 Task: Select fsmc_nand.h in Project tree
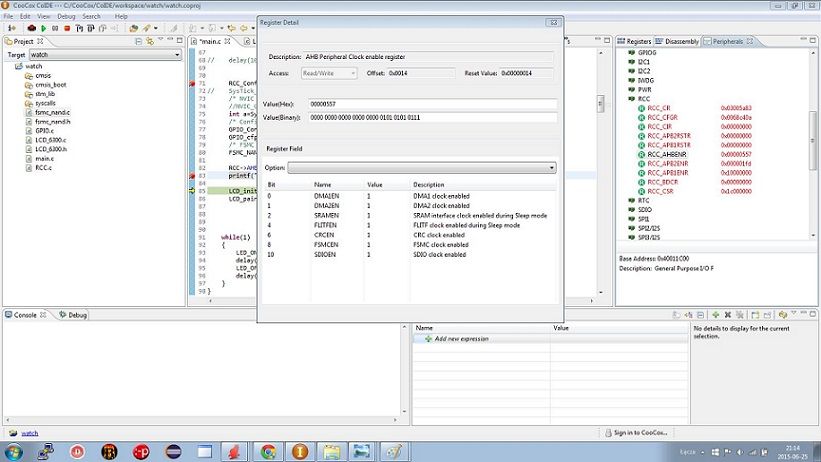coord(53,122)
